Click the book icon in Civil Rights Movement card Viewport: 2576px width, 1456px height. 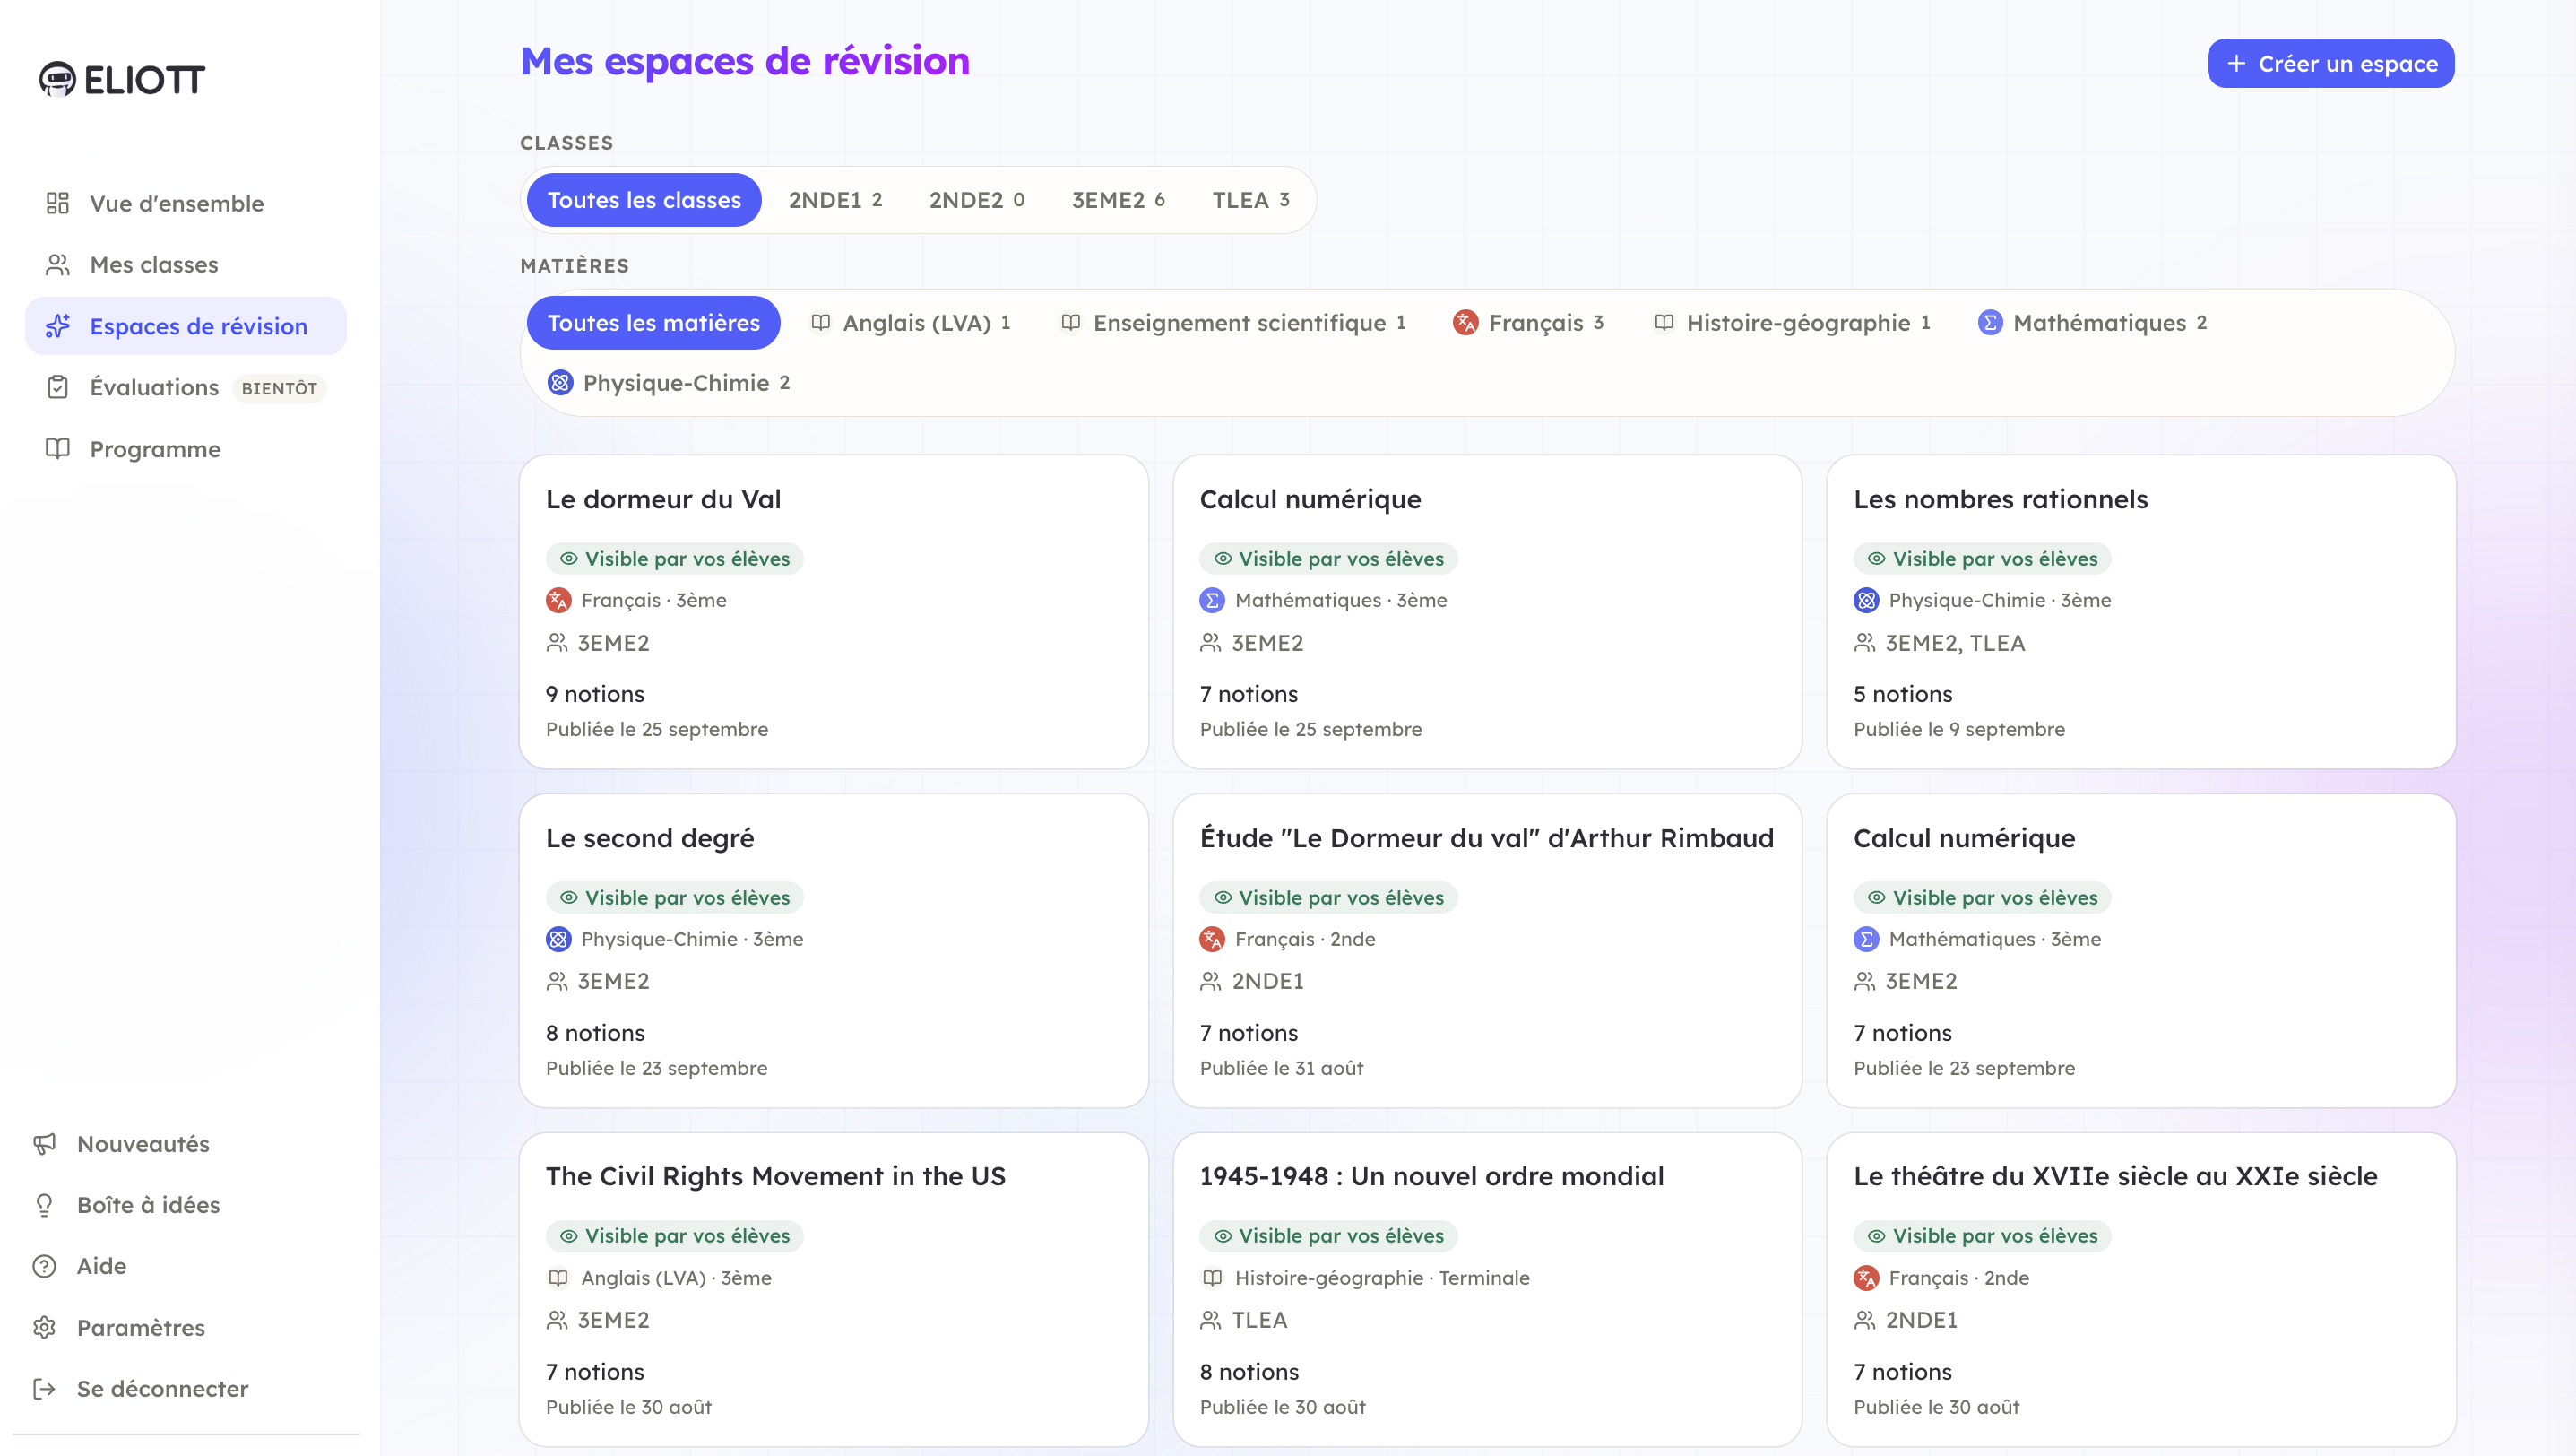559,1278
